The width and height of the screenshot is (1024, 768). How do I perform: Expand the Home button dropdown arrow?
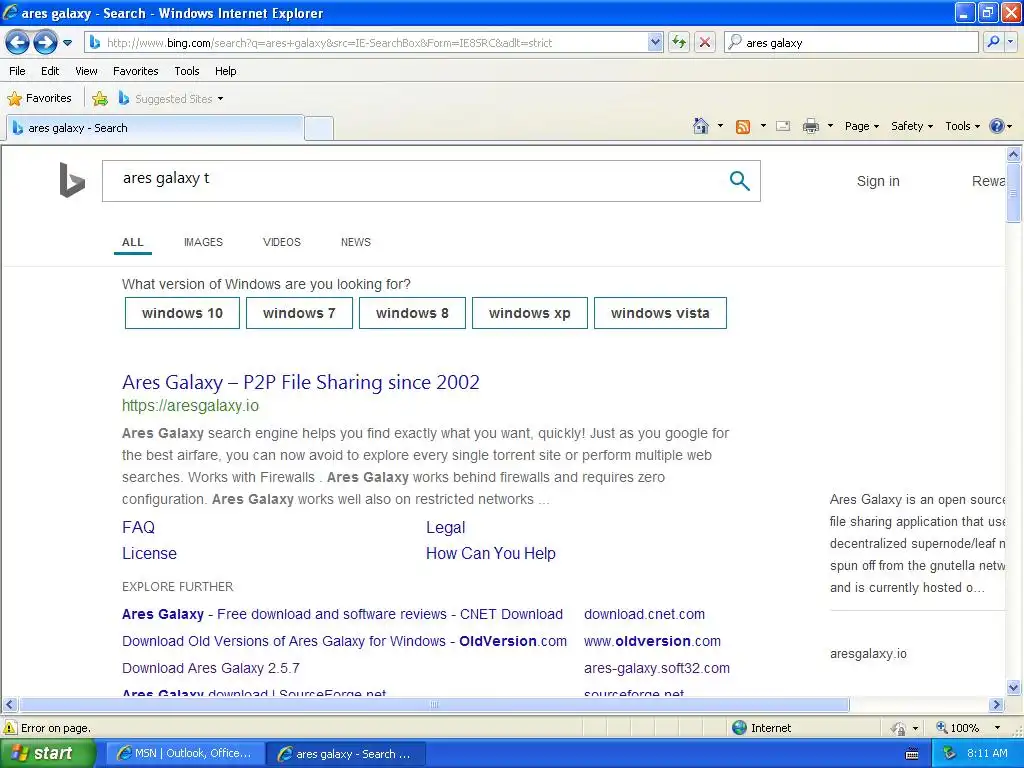click(x=720, y=126)
